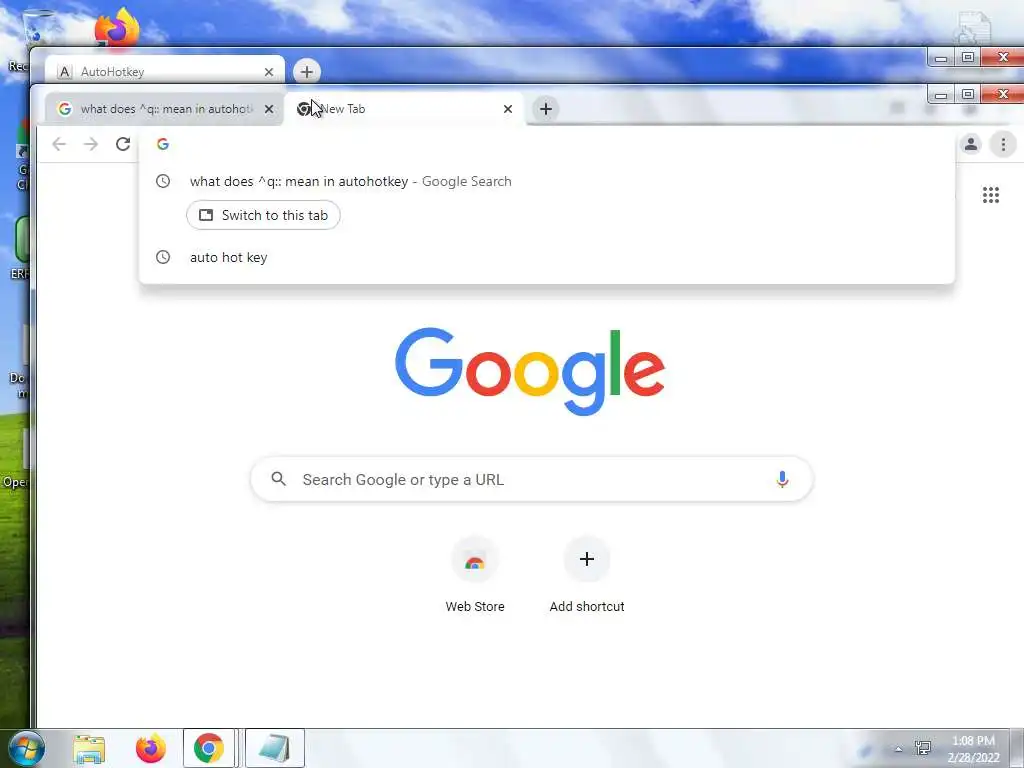
Task: Click the network tray icon
Action: tap(923, 748)
